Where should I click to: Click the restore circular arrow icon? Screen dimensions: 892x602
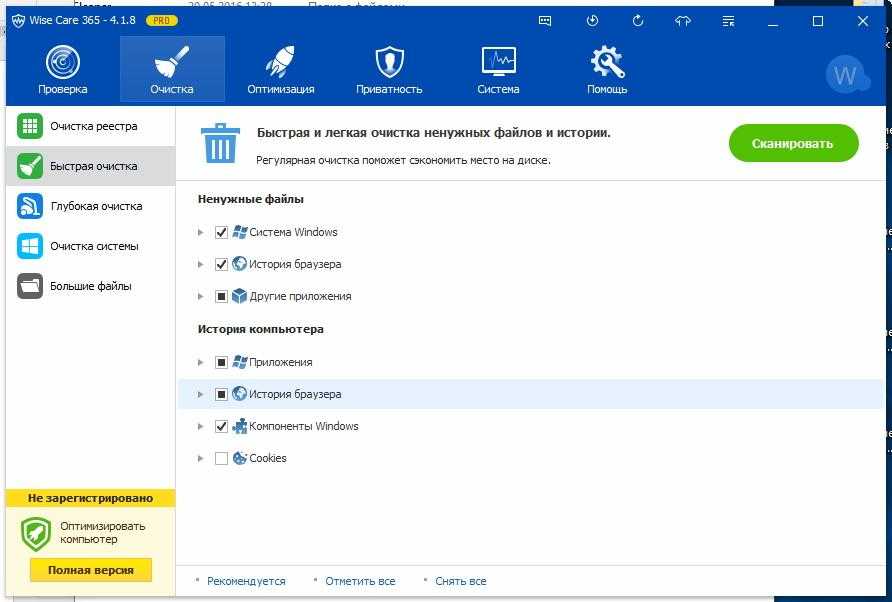638,21
